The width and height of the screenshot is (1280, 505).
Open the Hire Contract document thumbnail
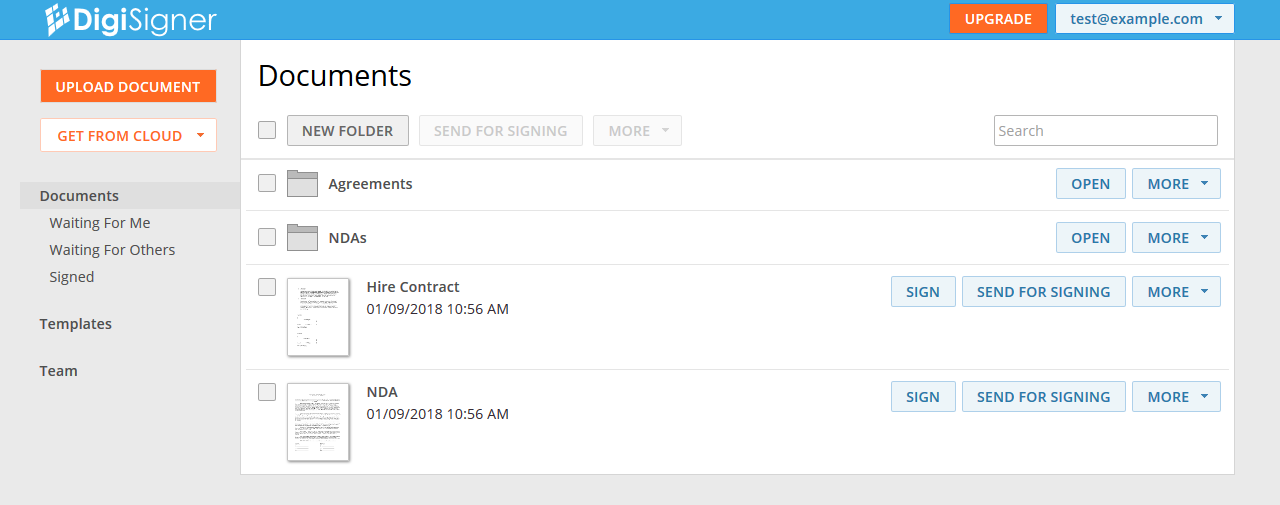click(318, 317)
